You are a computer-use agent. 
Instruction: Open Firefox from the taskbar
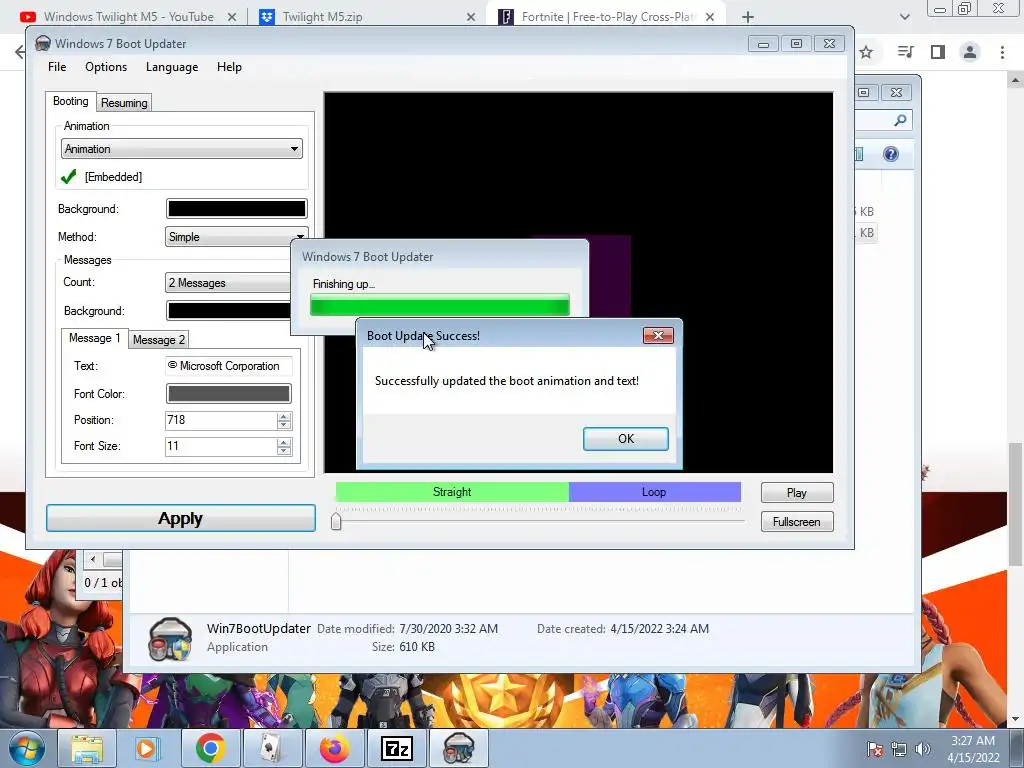tap(334, 748)
